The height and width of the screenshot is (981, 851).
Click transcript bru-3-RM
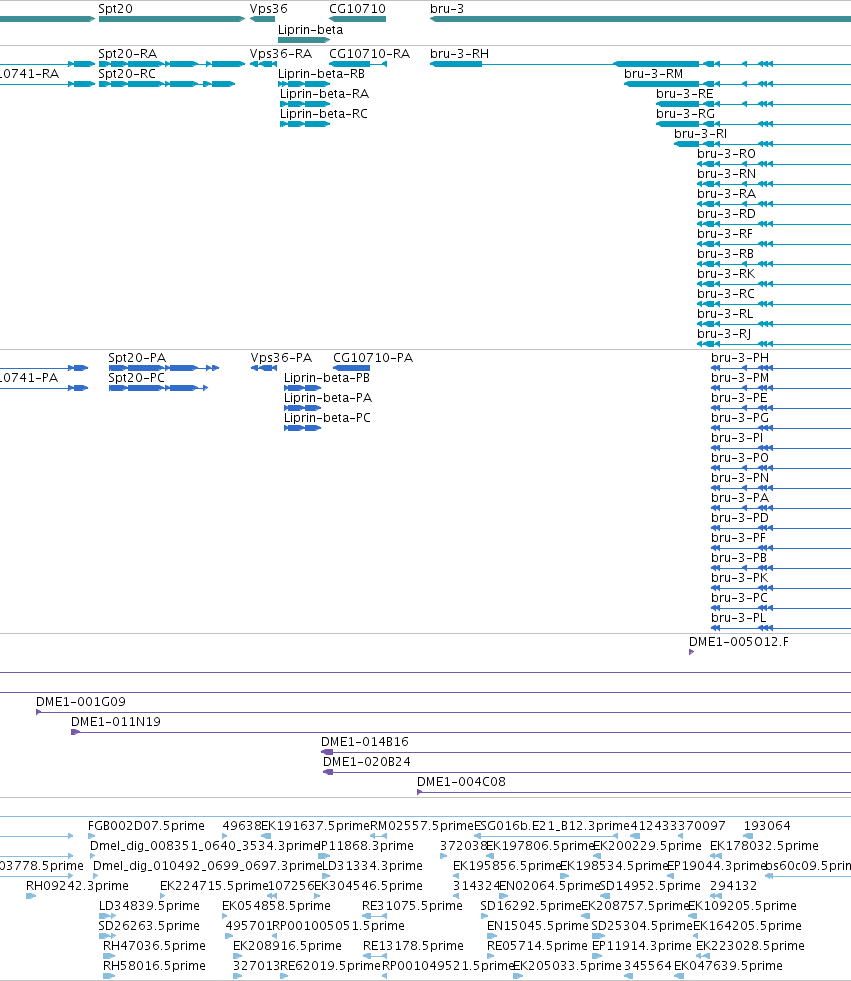tap(653, 74)
